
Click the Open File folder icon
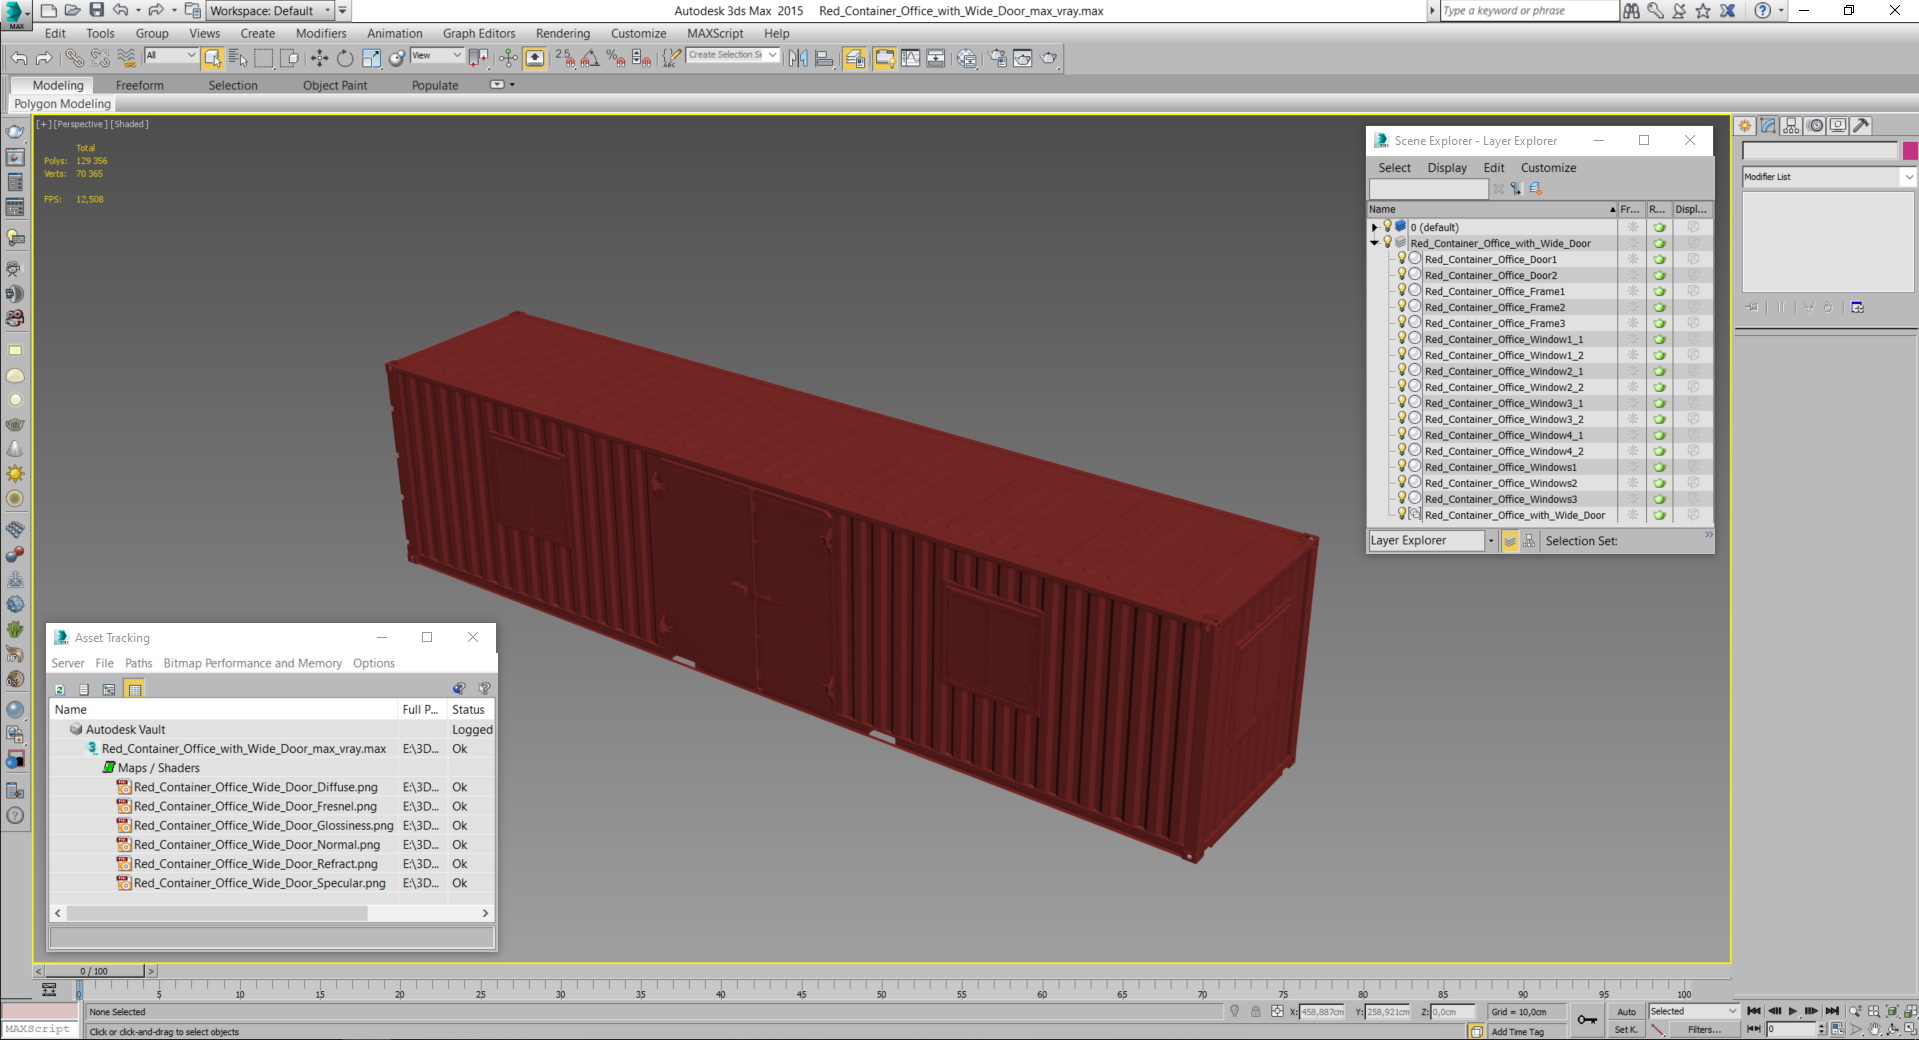pyautogui.click(x=72, y=10)
